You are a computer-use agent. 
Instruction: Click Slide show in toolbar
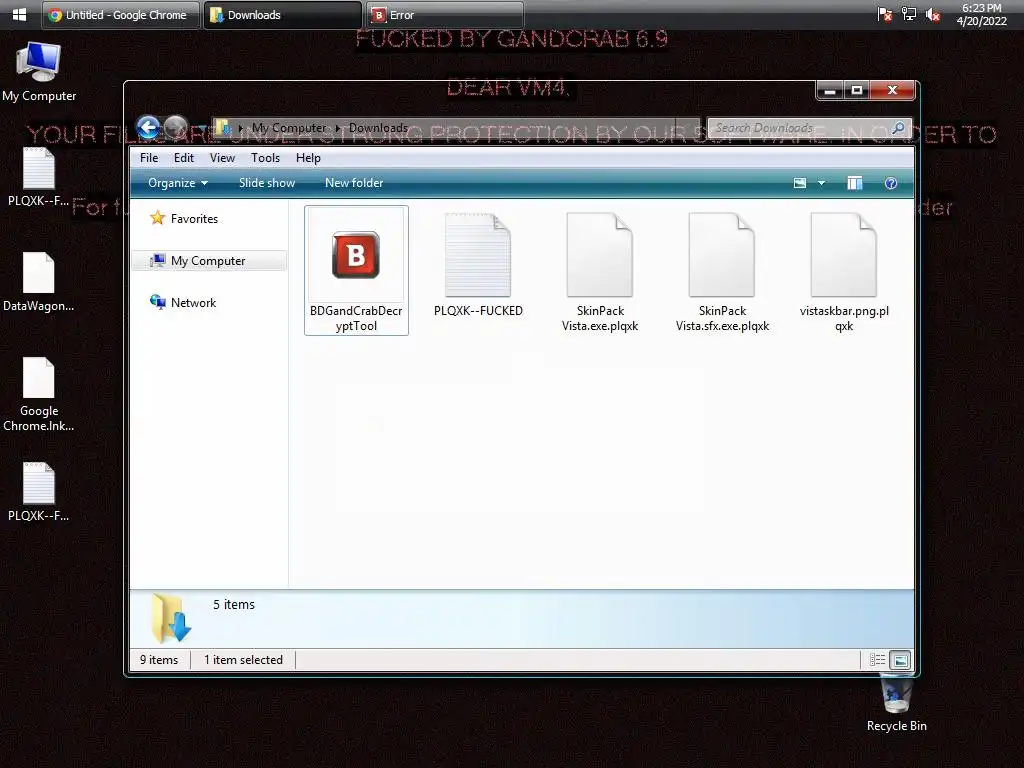266,183
